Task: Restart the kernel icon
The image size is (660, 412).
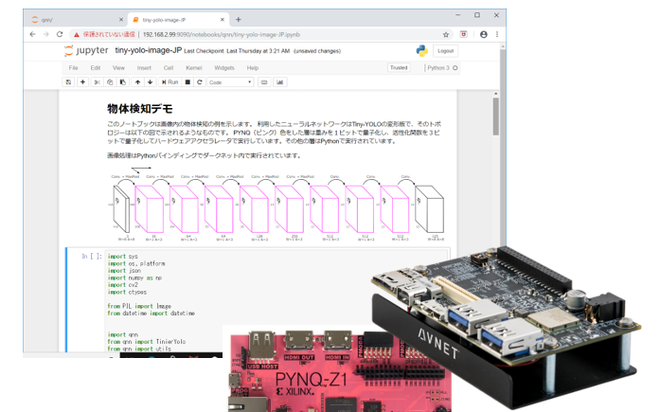Action: click(x=200, y=82)
